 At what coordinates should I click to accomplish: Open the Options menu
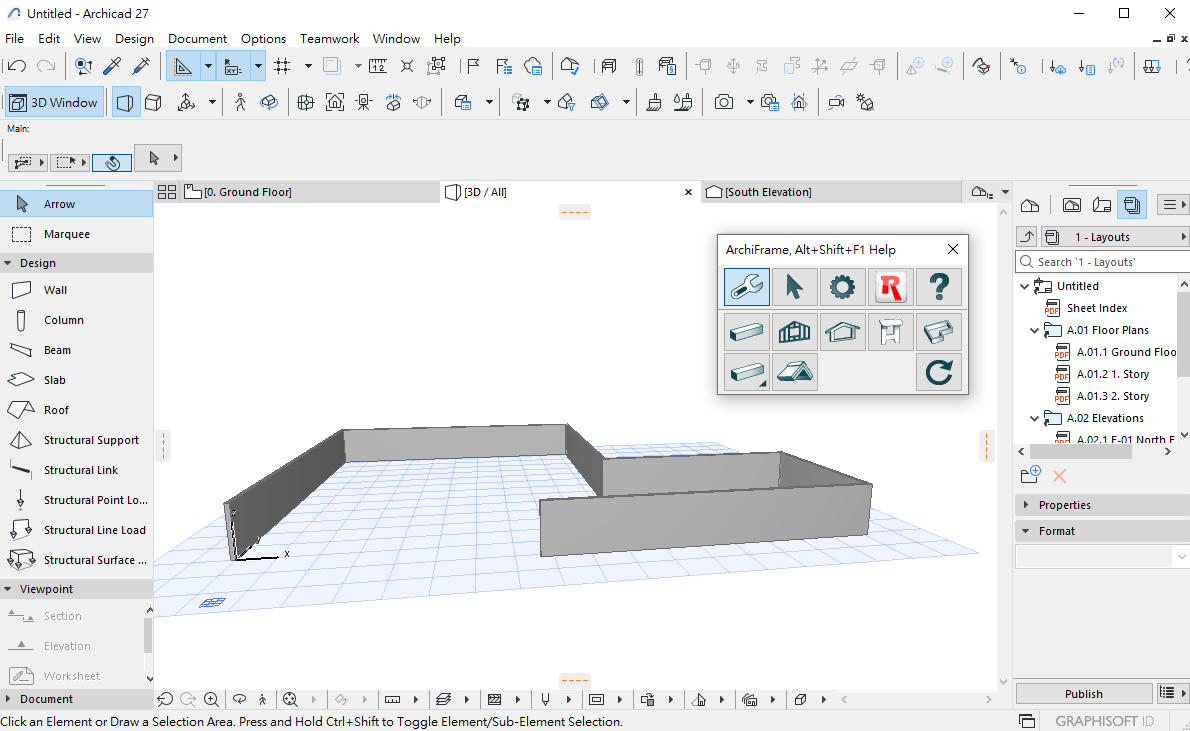(263, 39)
